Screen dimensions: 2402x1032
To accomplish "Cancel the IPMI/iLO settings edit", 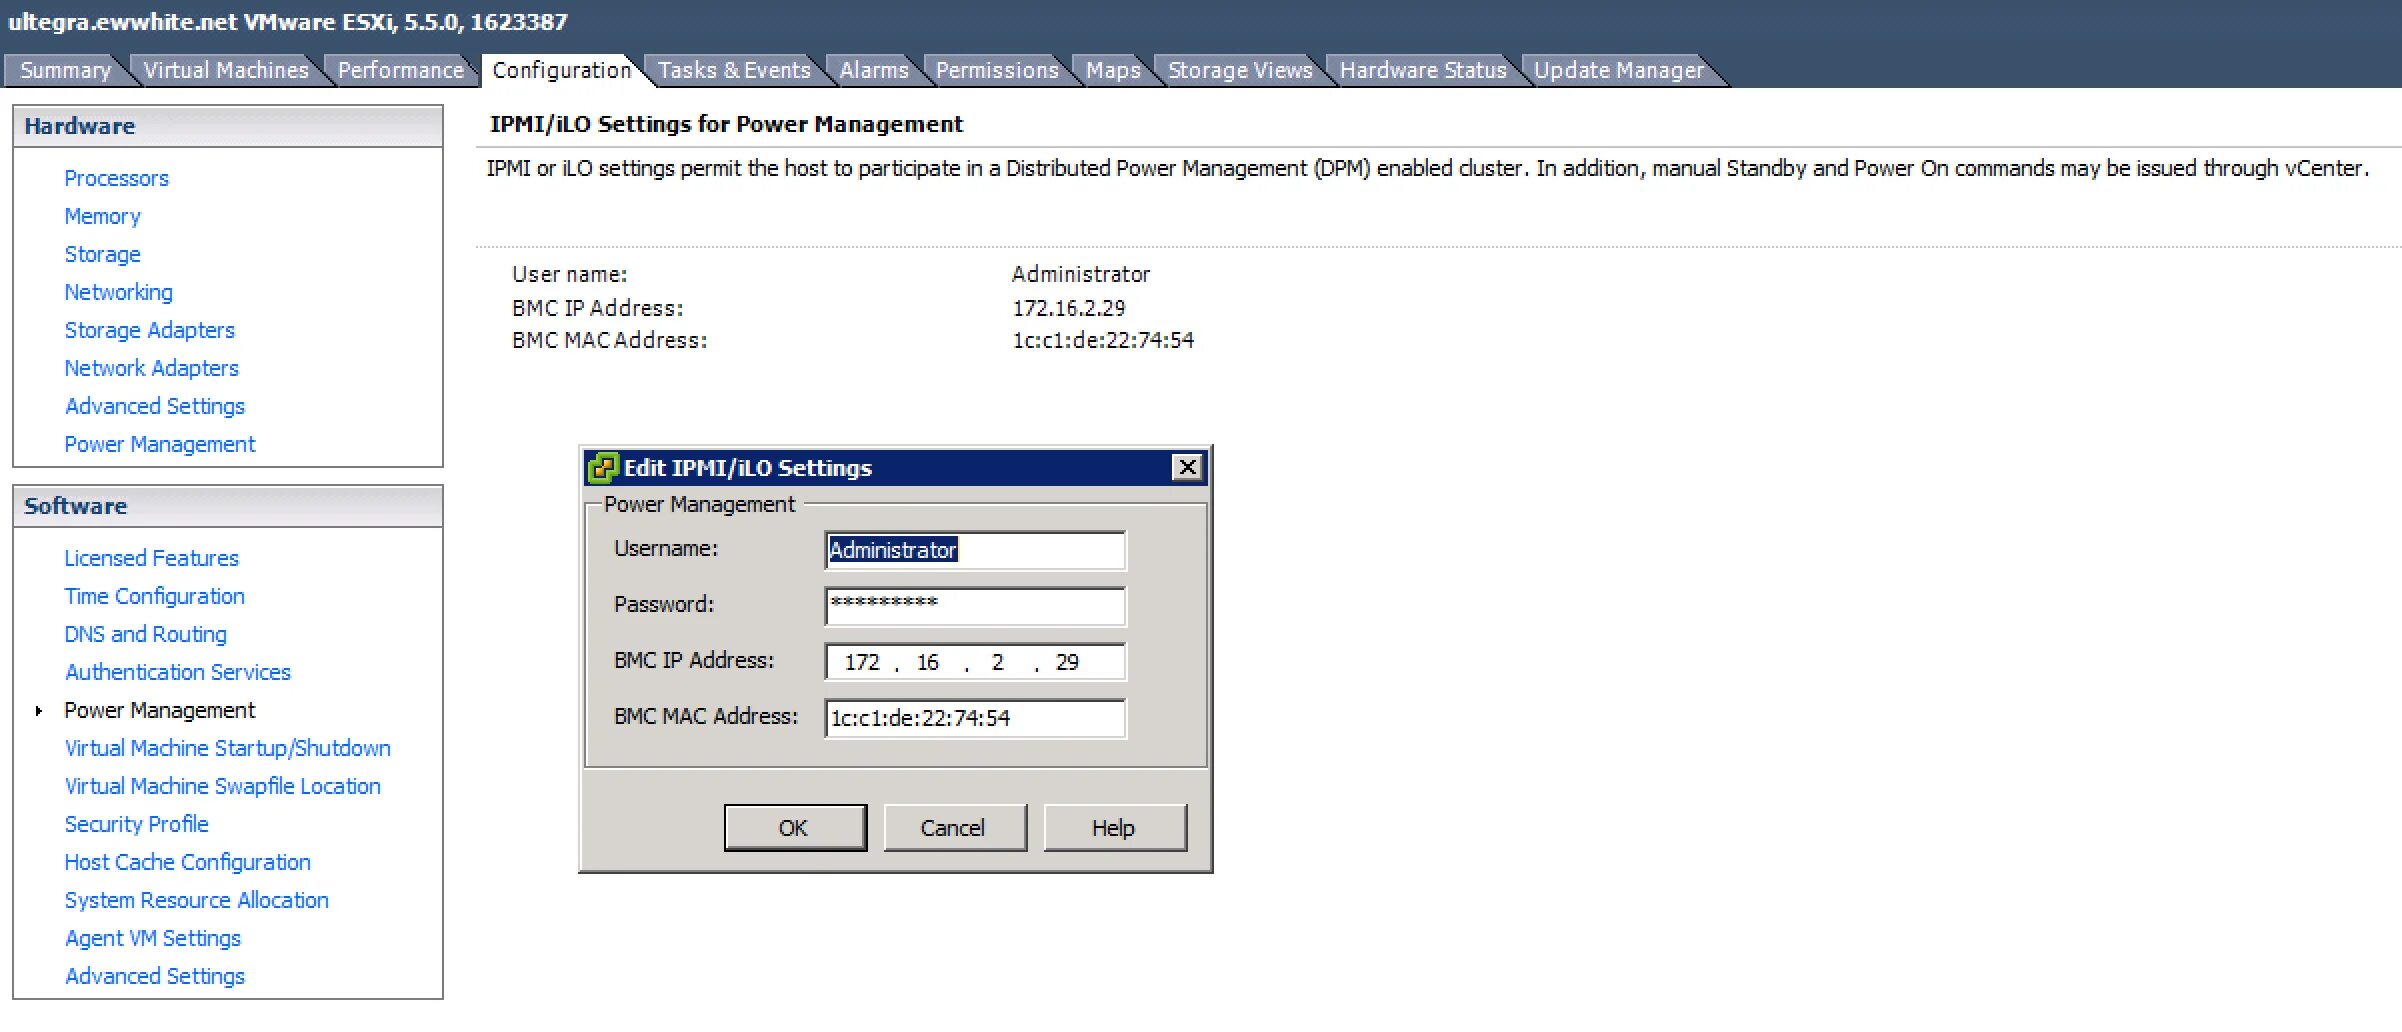I will pos(954,828).
